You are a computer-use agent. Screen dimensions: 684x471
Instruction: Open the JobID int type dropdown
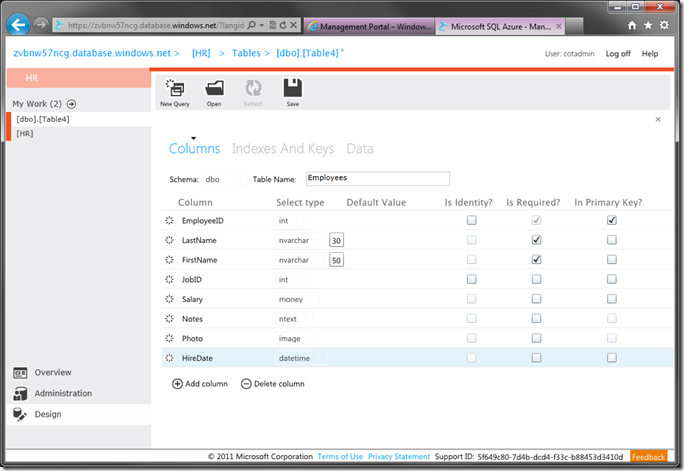click(290, 280)
